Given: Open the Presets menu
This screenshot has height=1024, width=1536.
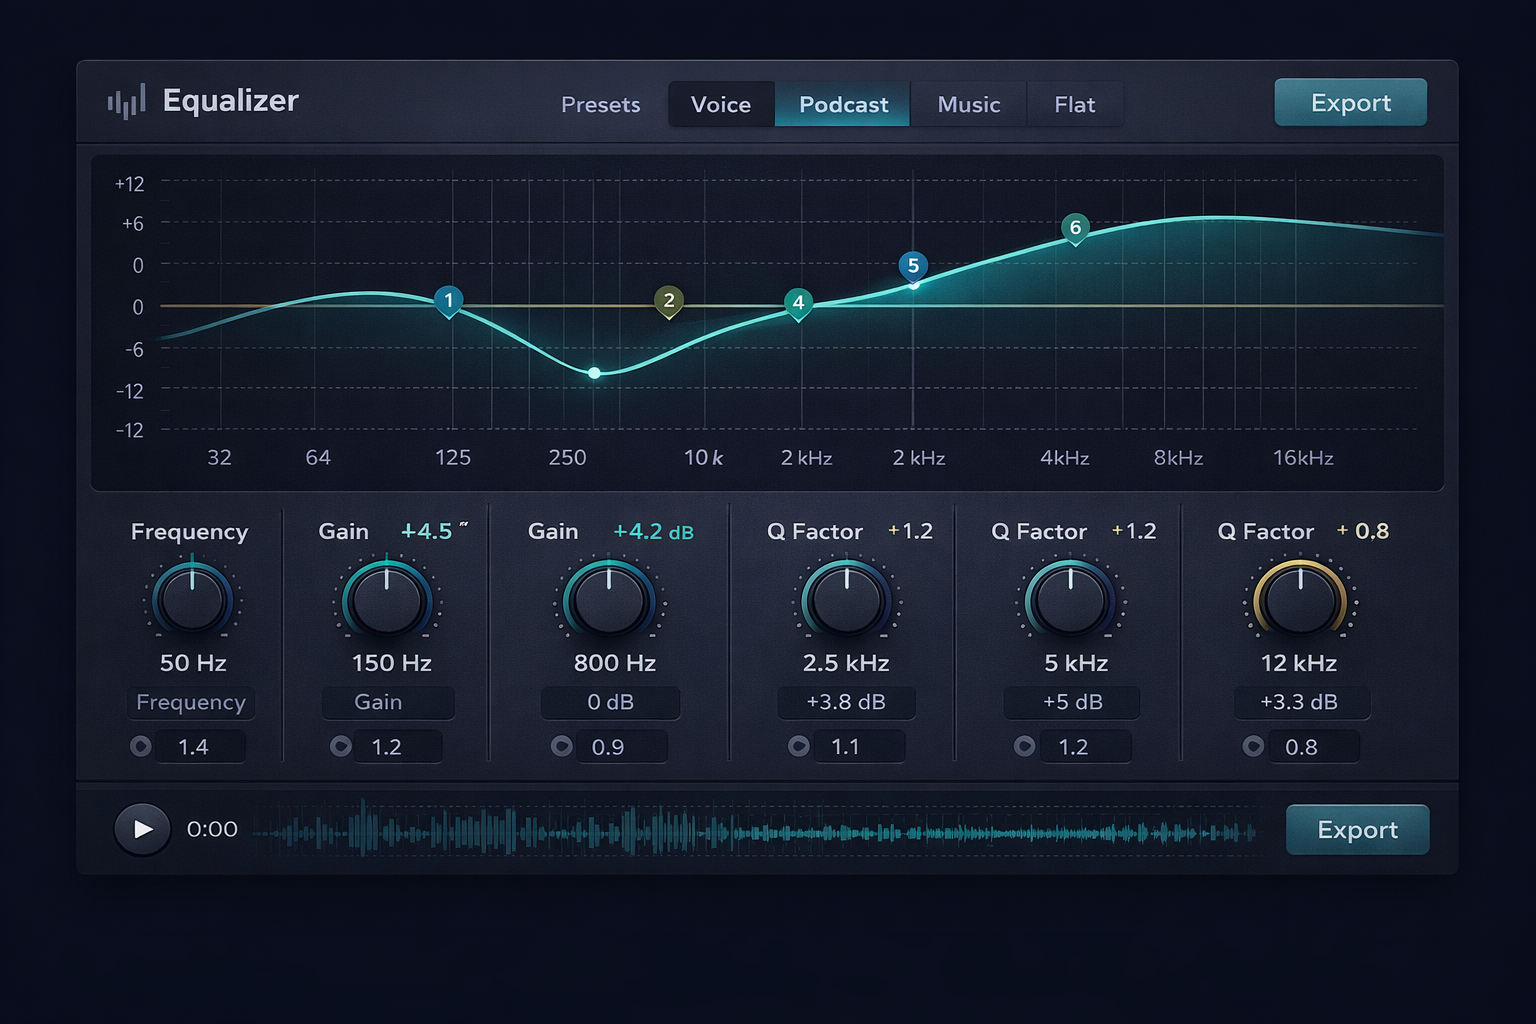Looking at the screenshot, I should coord(600,104).
